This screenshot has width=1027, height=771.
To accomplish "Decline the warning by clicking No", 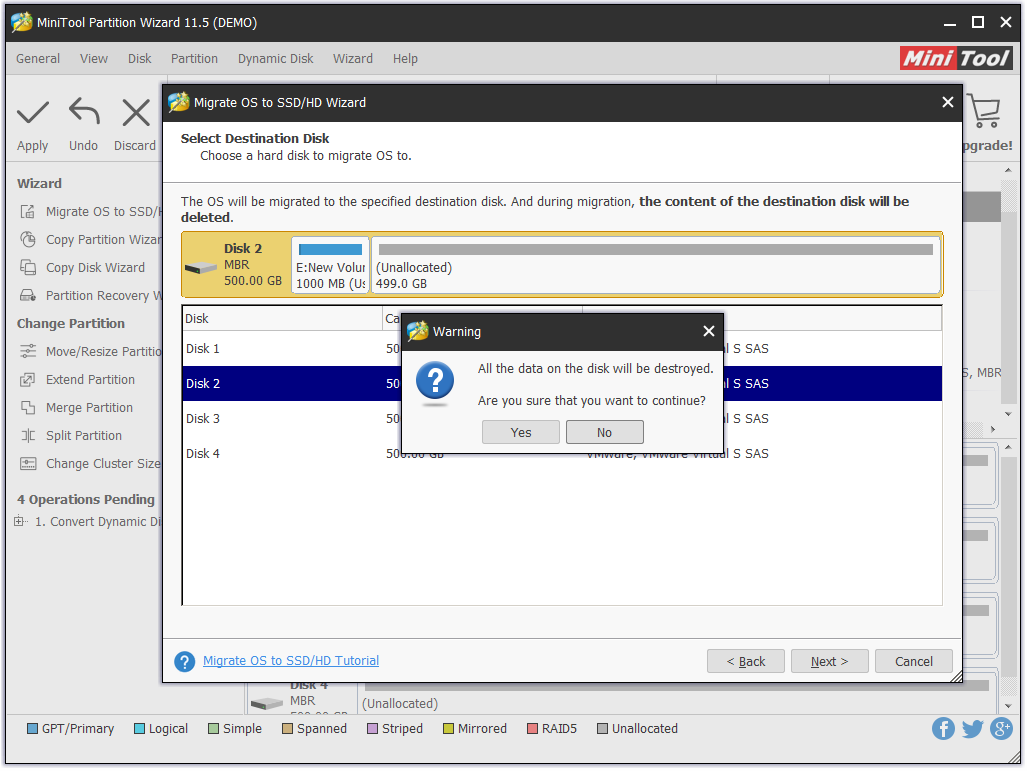I will pyautogui.click(x=605, y=432).
